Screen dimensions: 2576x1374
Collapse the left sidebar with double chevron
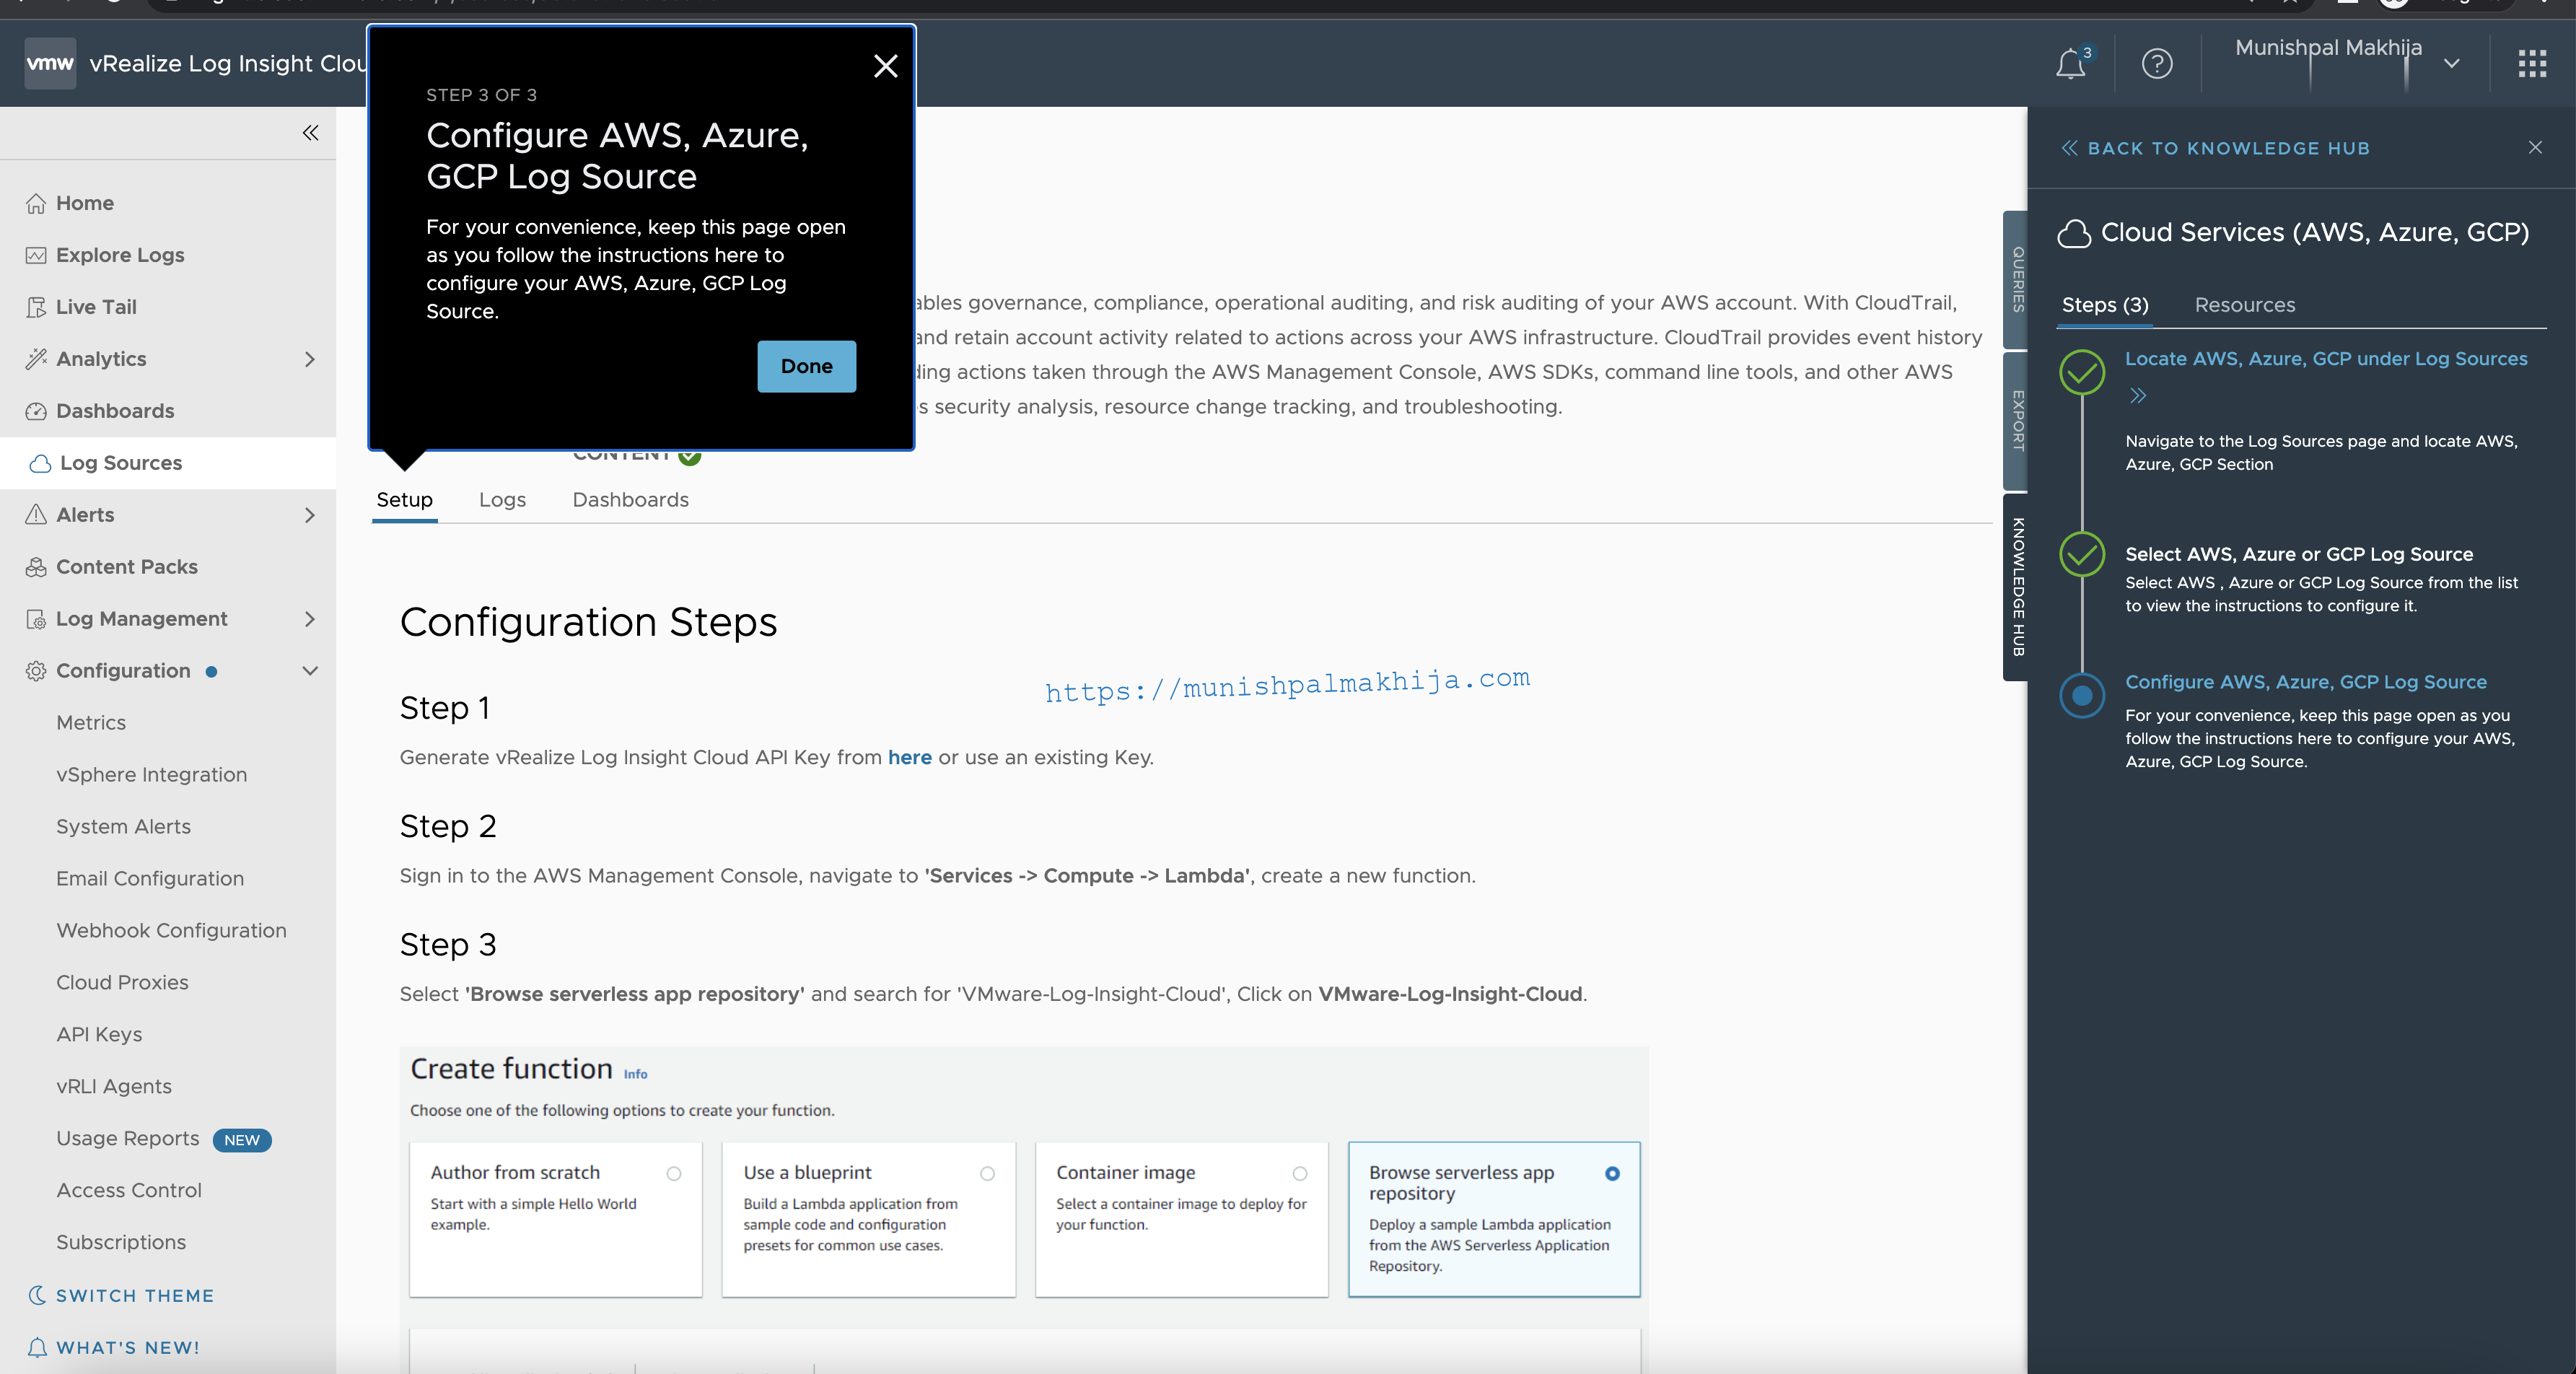[x=310, y=133]
